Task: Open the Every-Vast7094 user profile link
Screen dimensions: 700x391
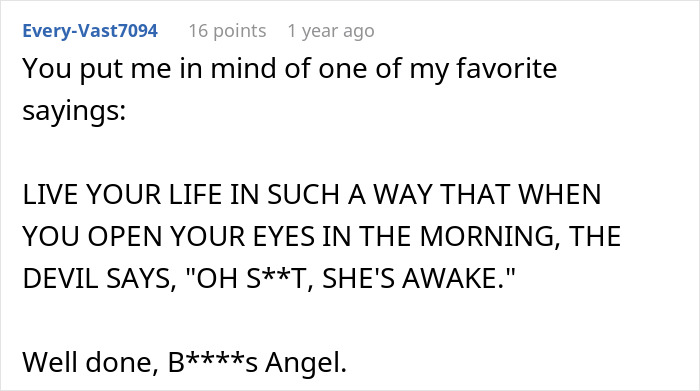Action: 90,31
